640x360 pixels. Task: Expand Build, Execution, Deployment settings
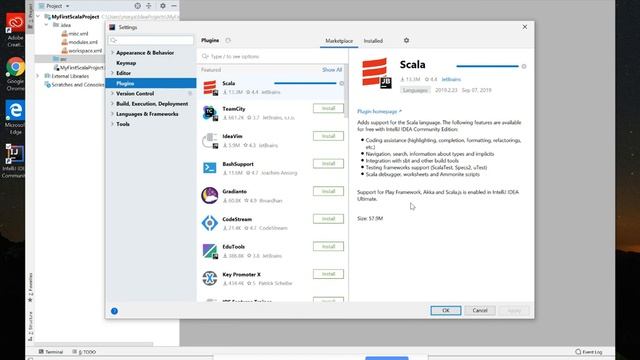pyautogui.click(x=113, y=104)
